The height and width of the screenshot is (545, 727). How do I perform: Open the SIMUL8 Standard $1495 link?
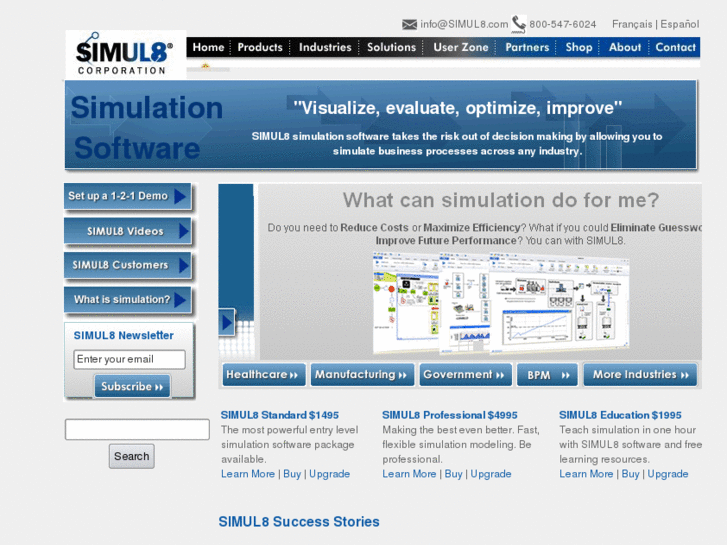pyautogui.click(x=280, y=415)
